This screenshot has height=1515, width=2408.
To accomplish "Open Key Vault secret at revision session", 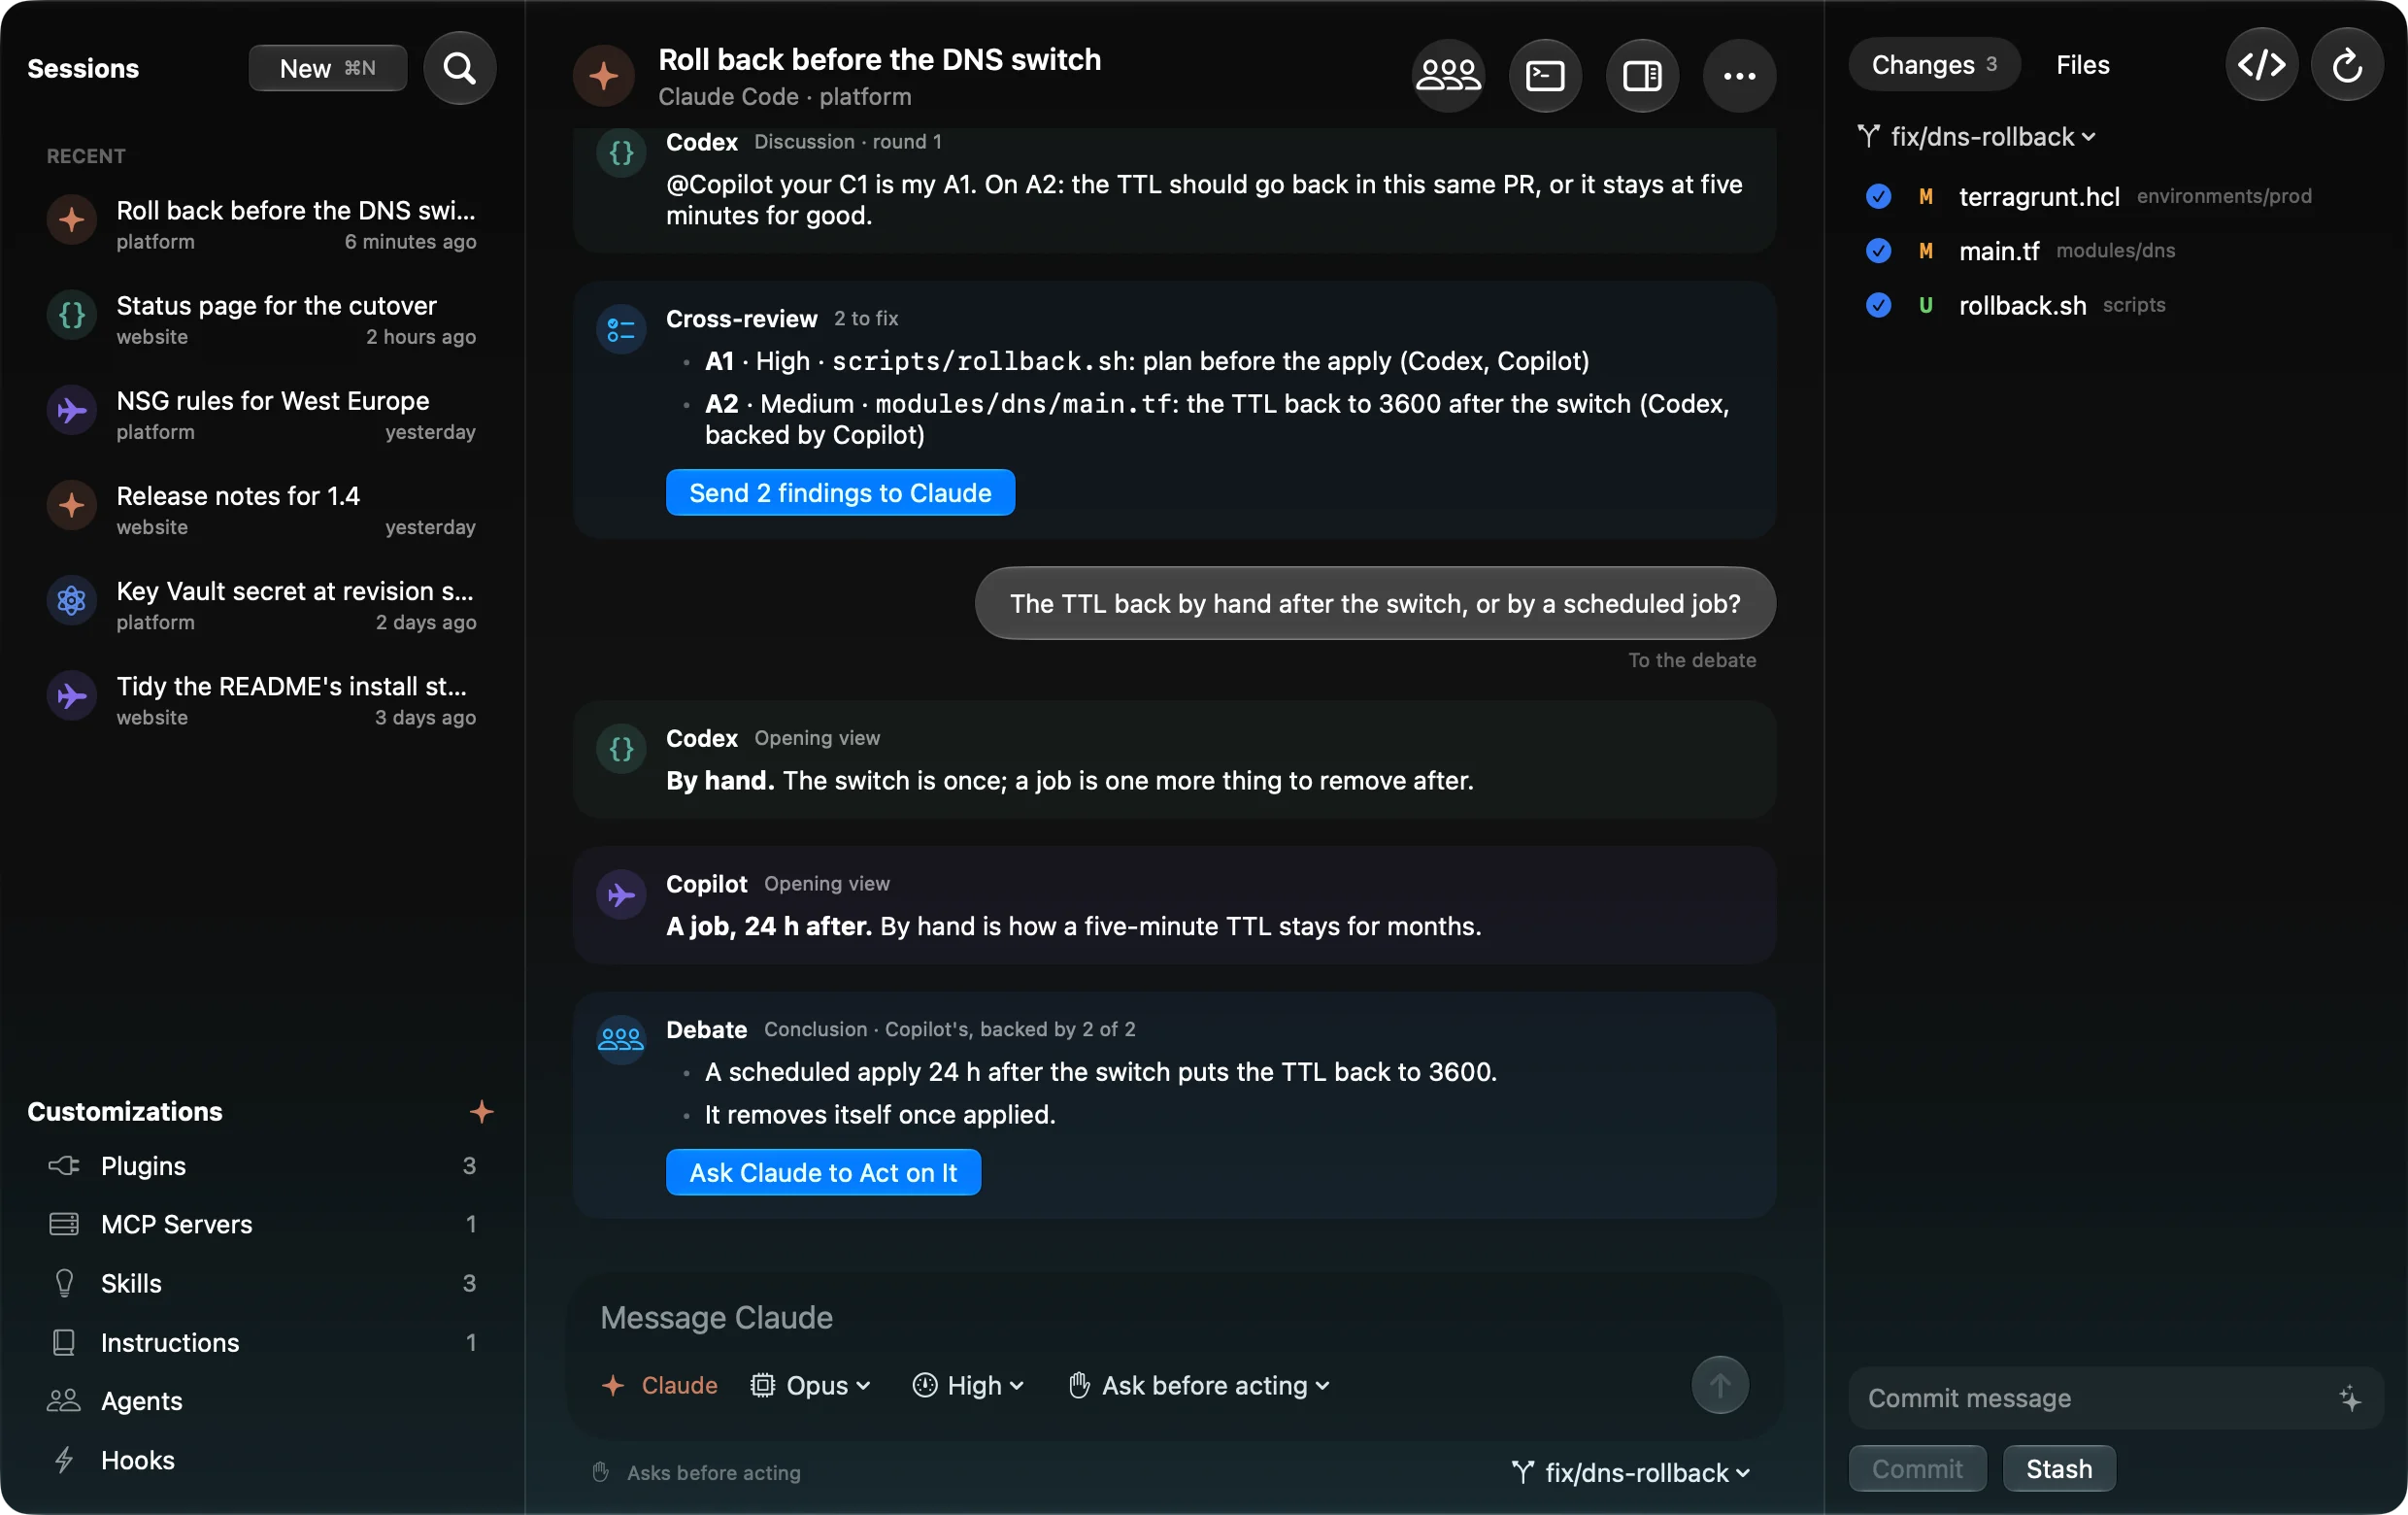I will 262,604.
